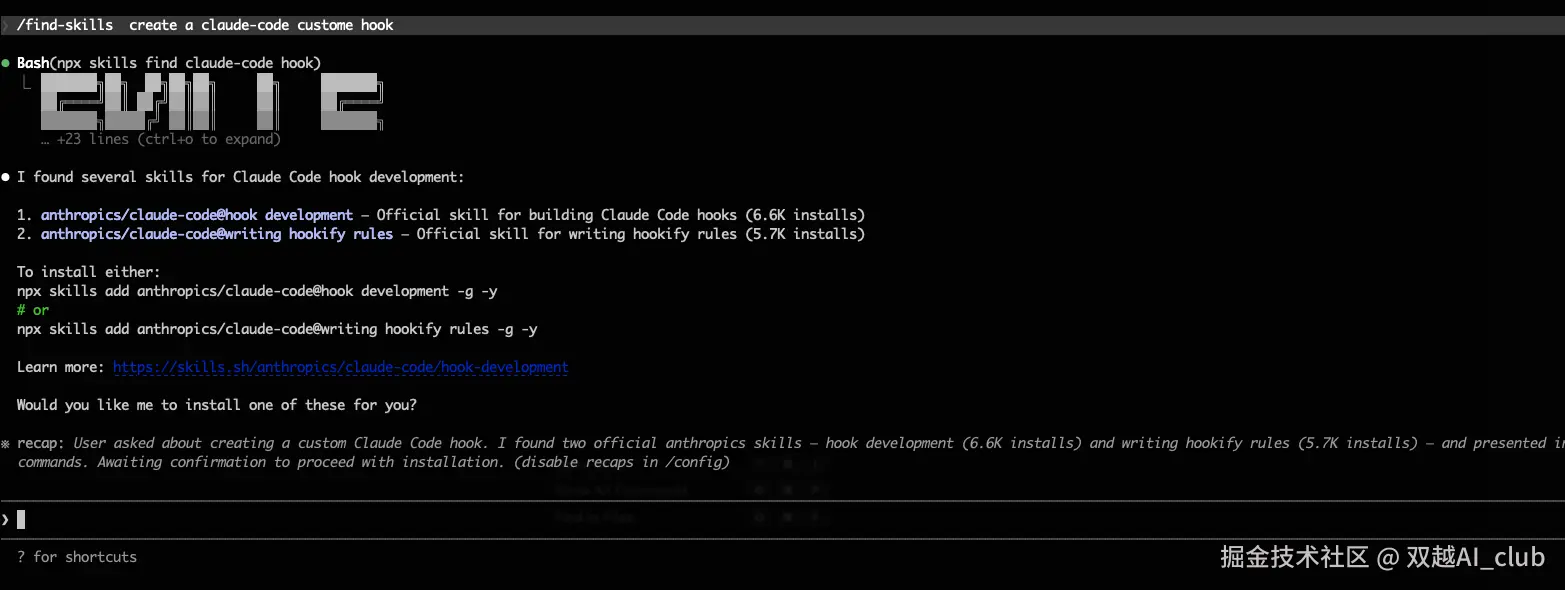Click 'npx skills add ...@writing hookify rules -g -y' command

(277, 329)
